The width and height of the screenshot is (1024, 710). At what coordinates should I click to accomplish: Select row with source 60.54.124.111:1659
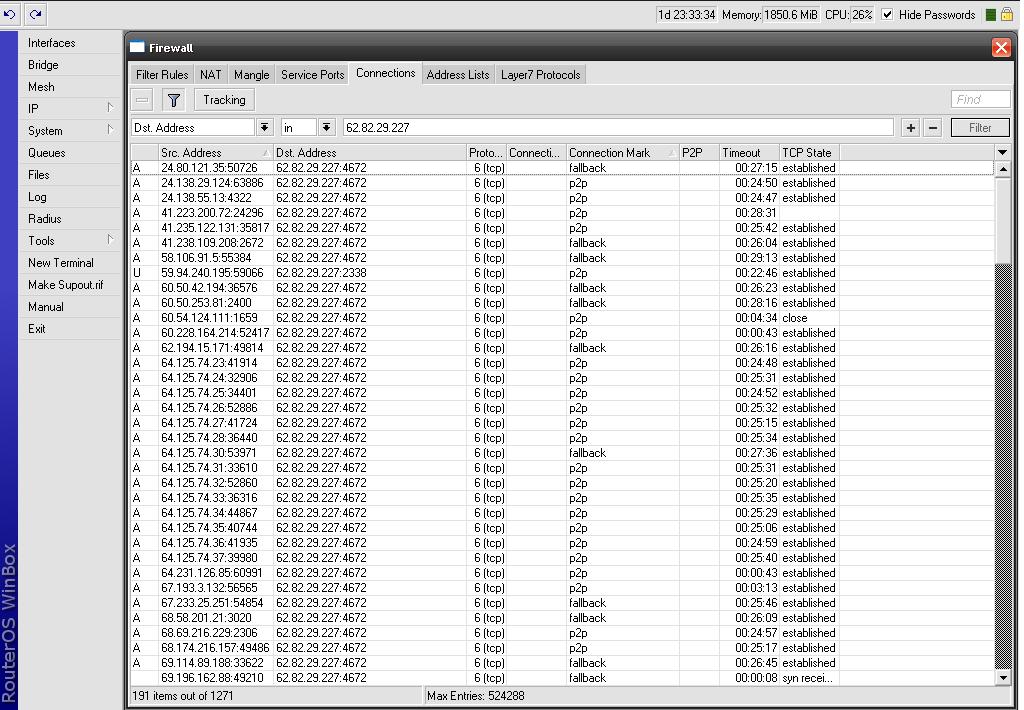(x=562, y=318)
